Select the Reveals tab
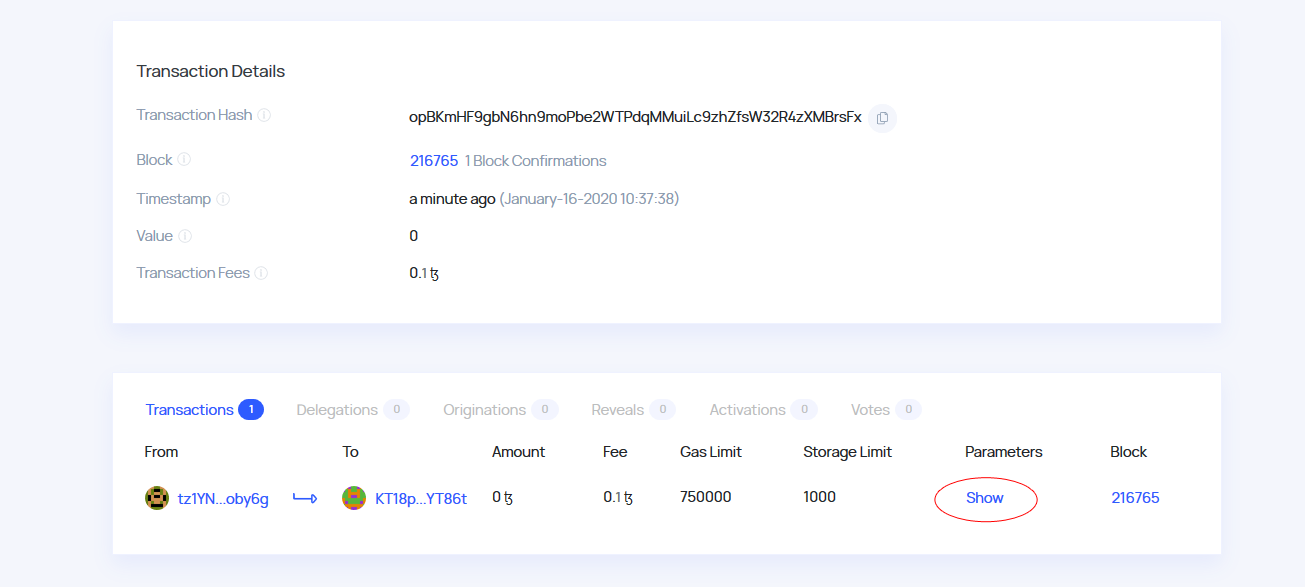This screenshot has width=1305, height=587. 618,410
